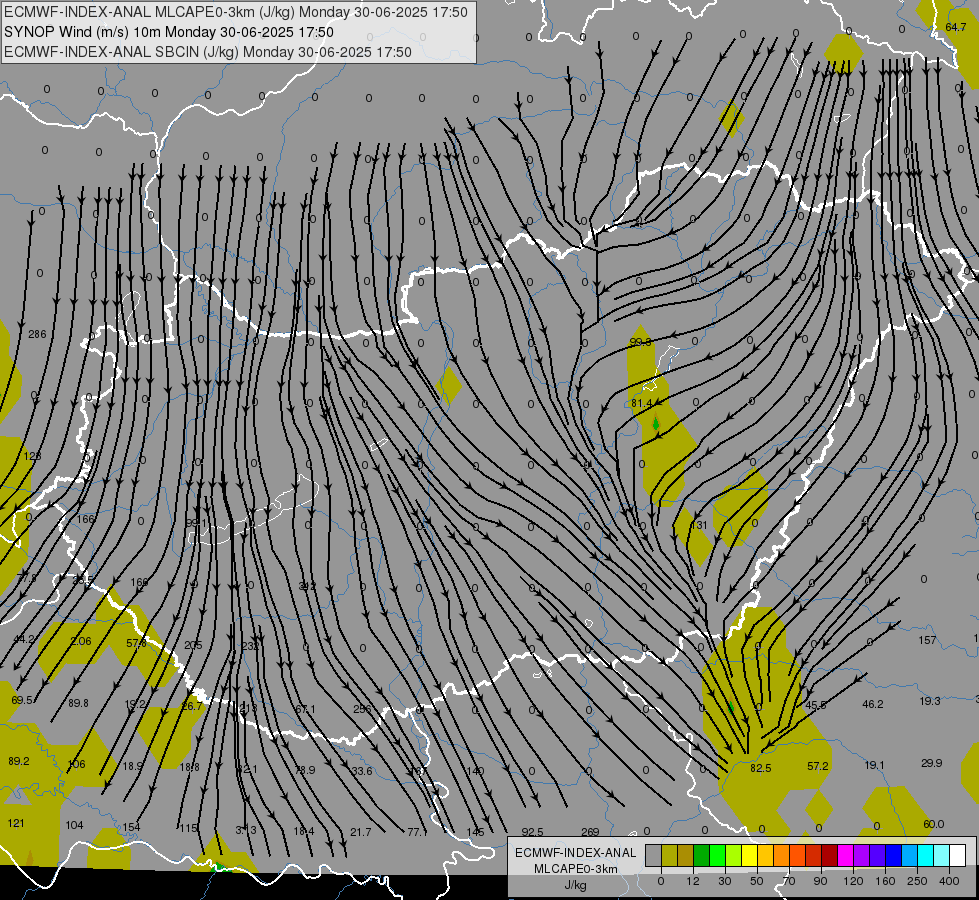Click the white legend swatch
This screenshot has width=979, height=900.
958,855
